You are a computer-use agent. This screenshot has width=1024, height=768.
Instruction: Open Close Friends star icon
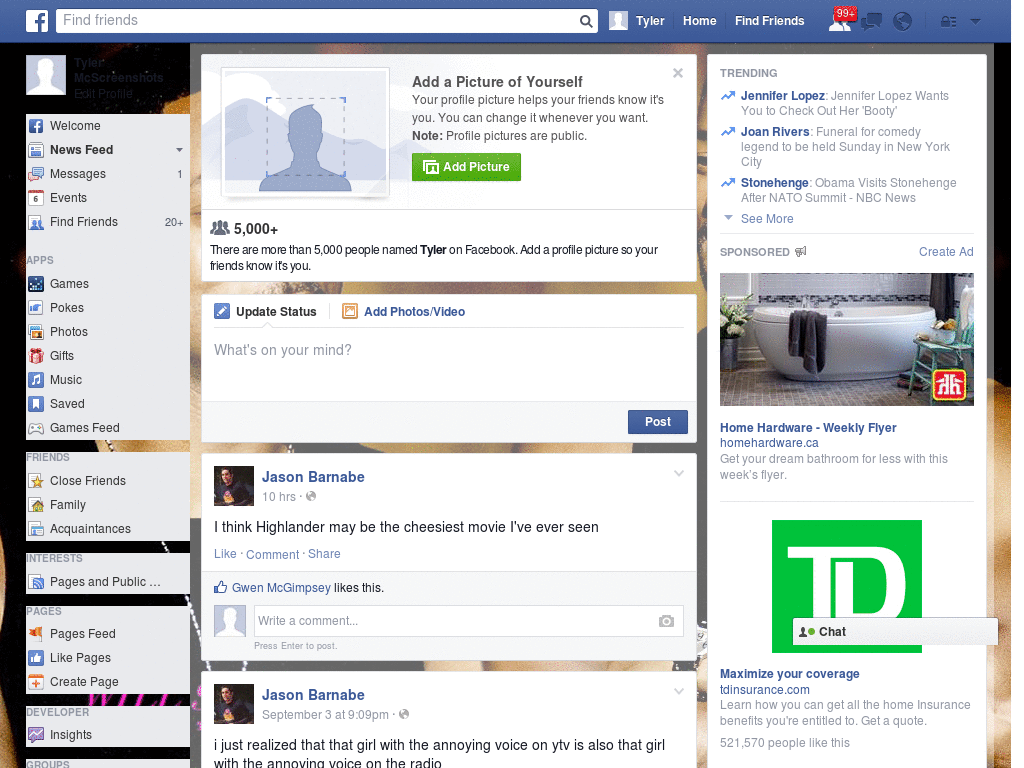(36, 481)
